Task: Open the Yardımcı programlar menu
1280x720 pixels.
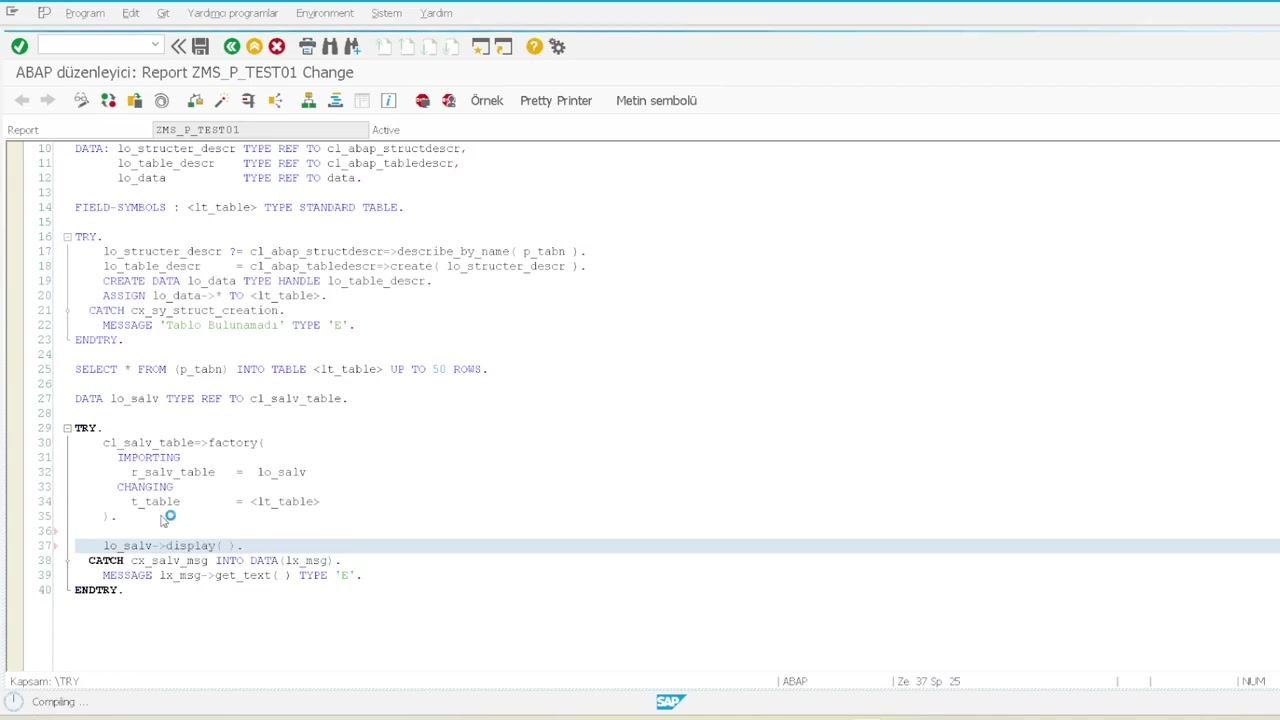Action: click(233, 13)
